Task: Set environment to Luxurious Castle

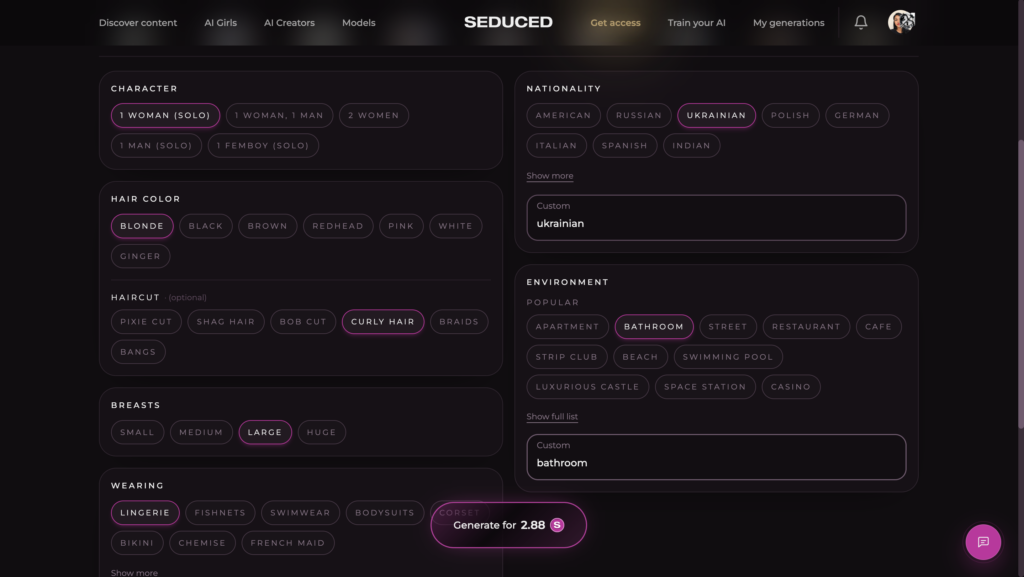Action: tap(587, 387)
